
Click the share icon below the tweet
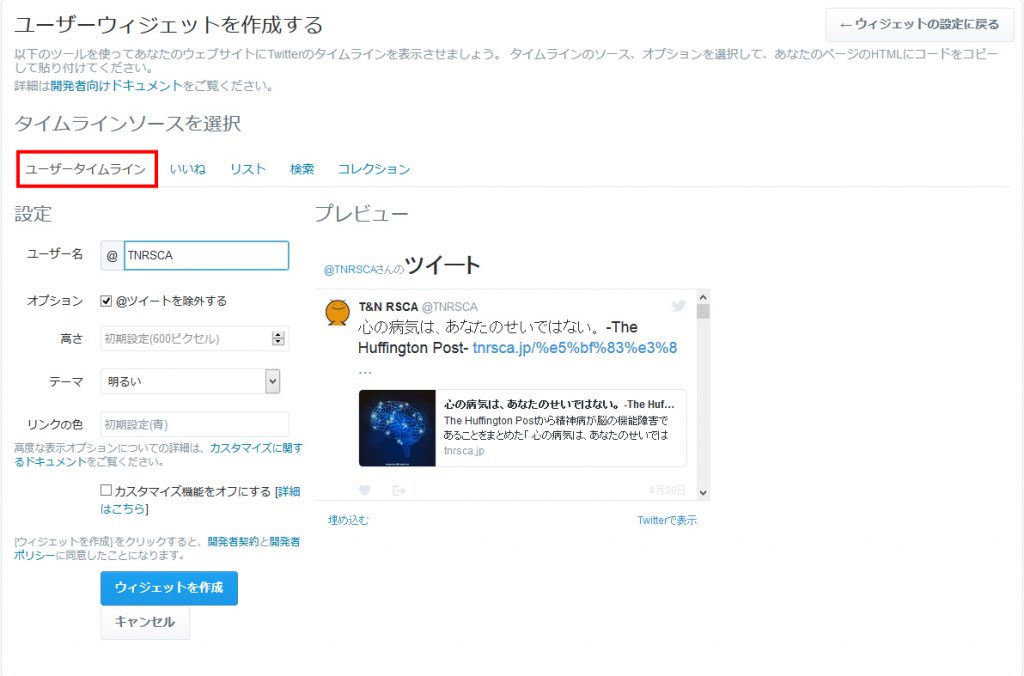click(399, 490)
